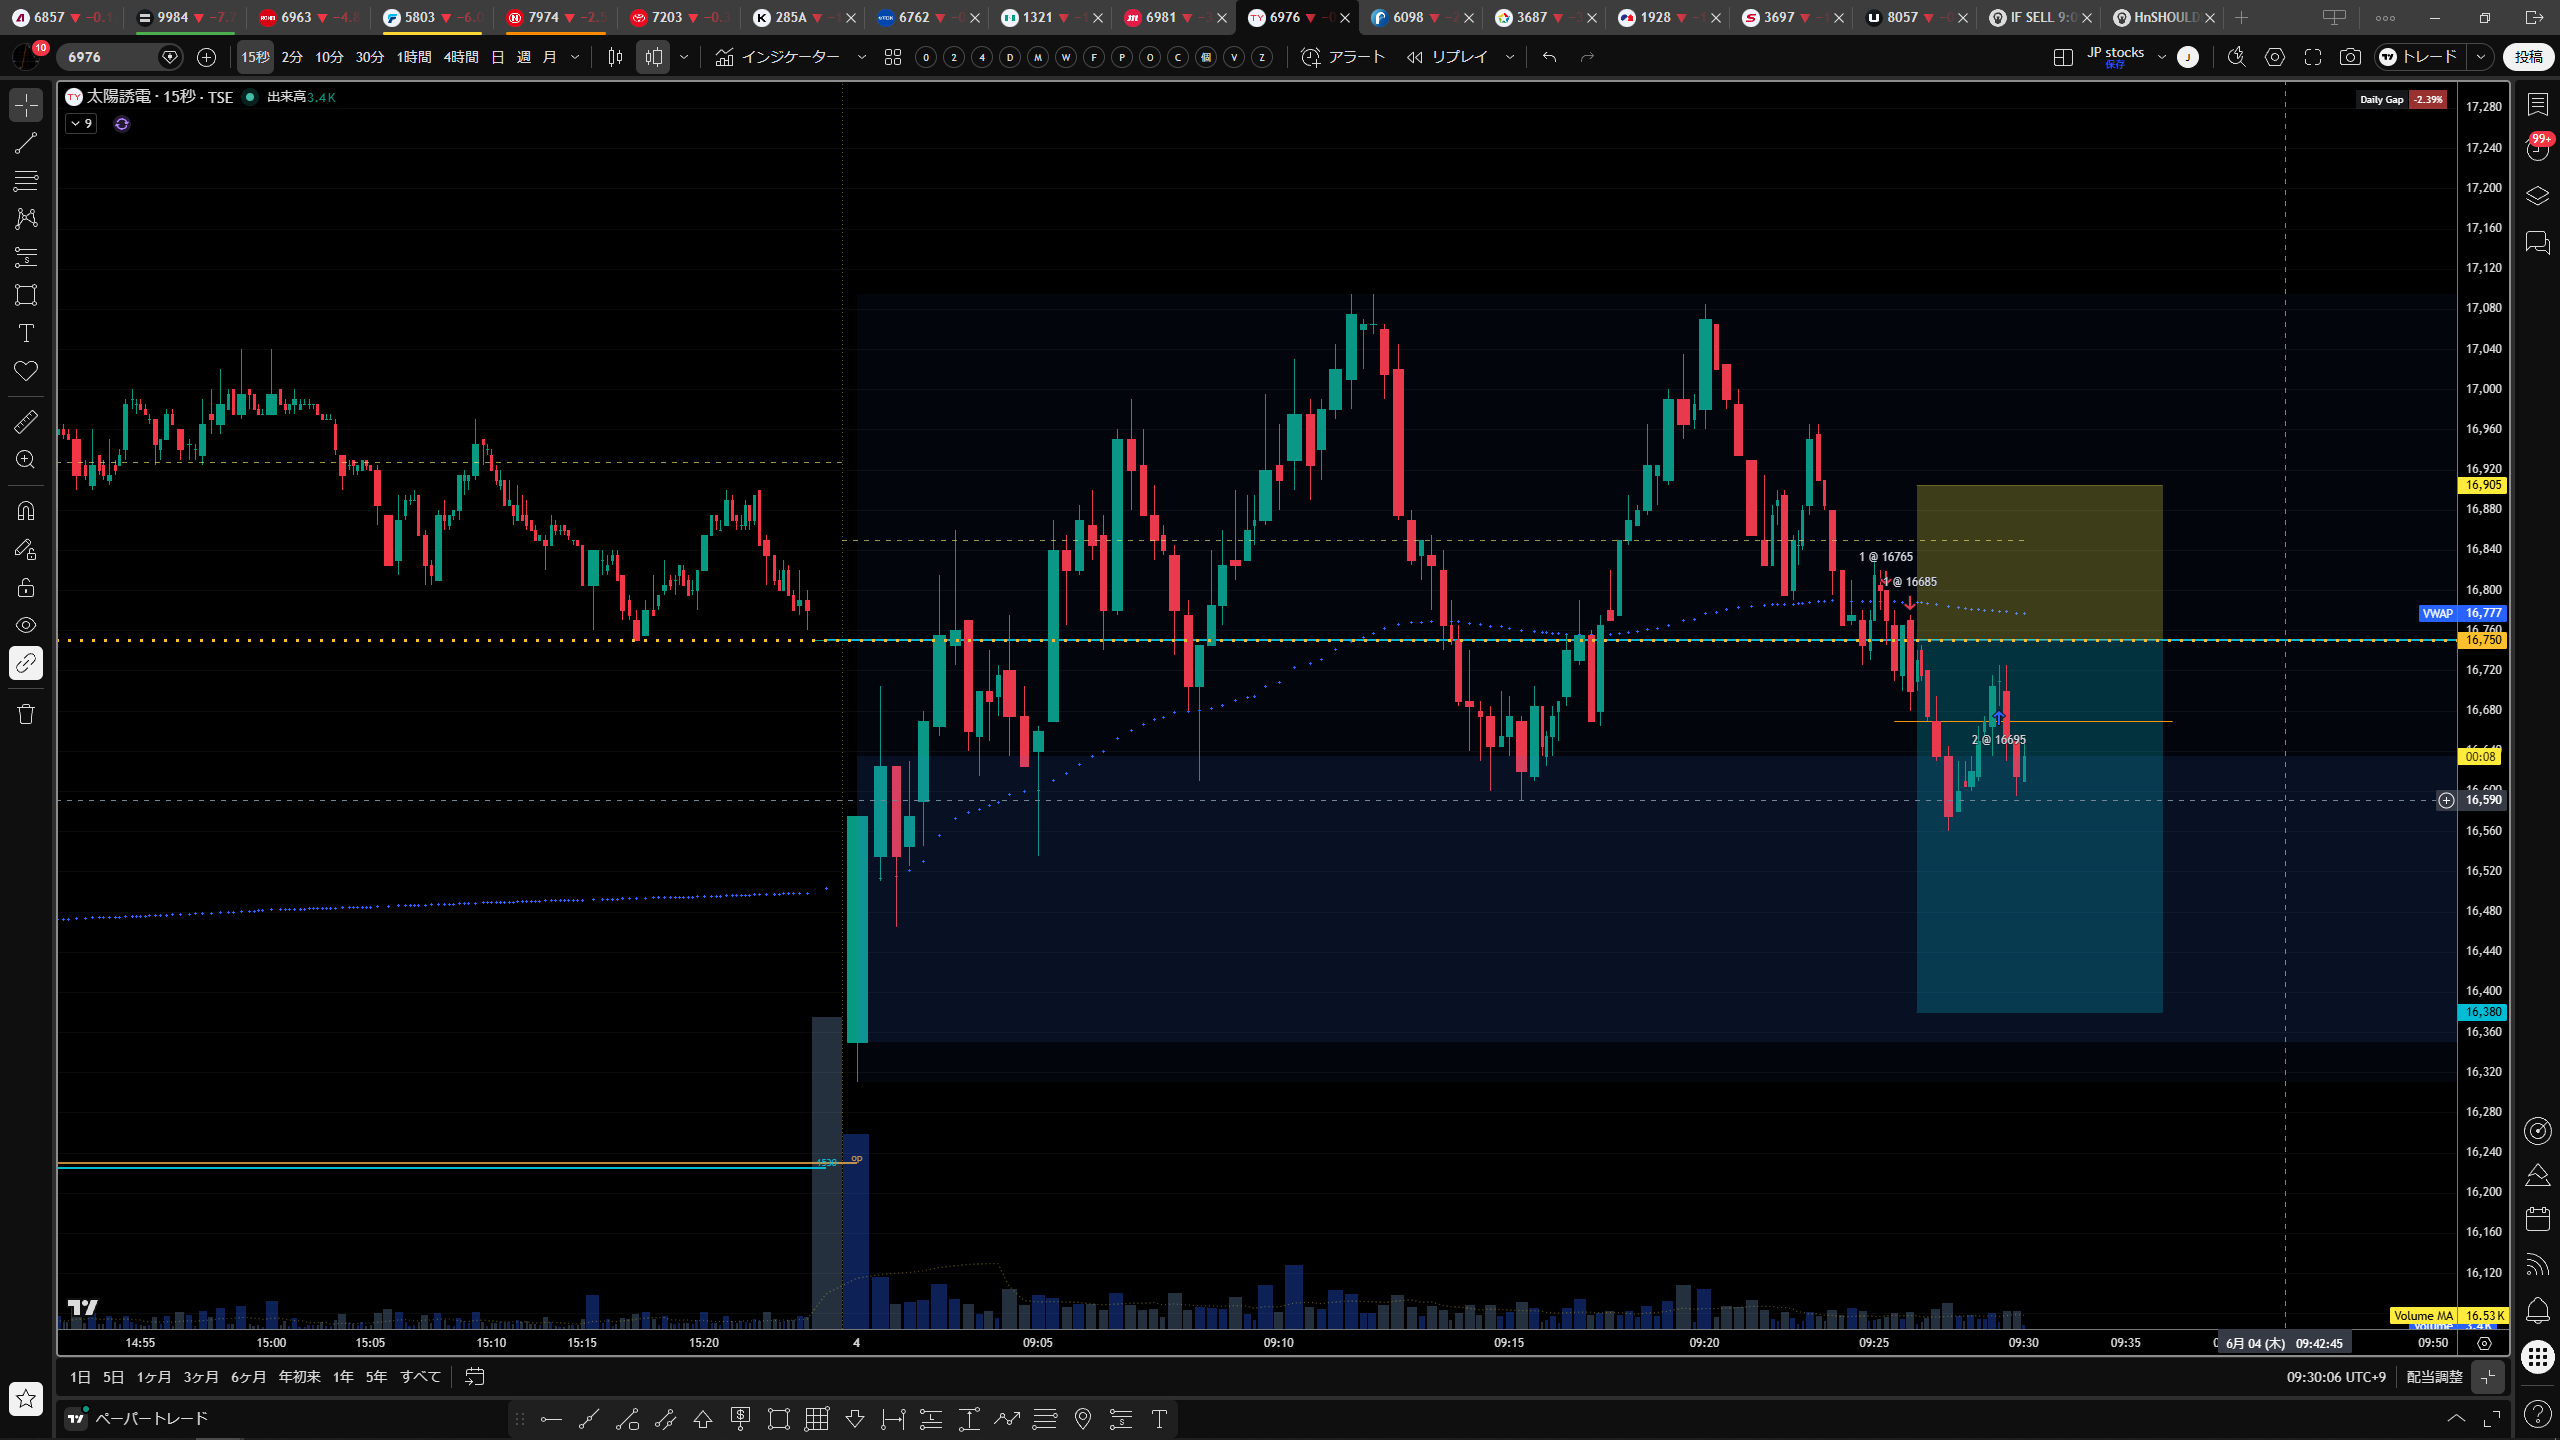
Task: Open chart settings hexagon icon
Action: click(x=2275, y=57)
